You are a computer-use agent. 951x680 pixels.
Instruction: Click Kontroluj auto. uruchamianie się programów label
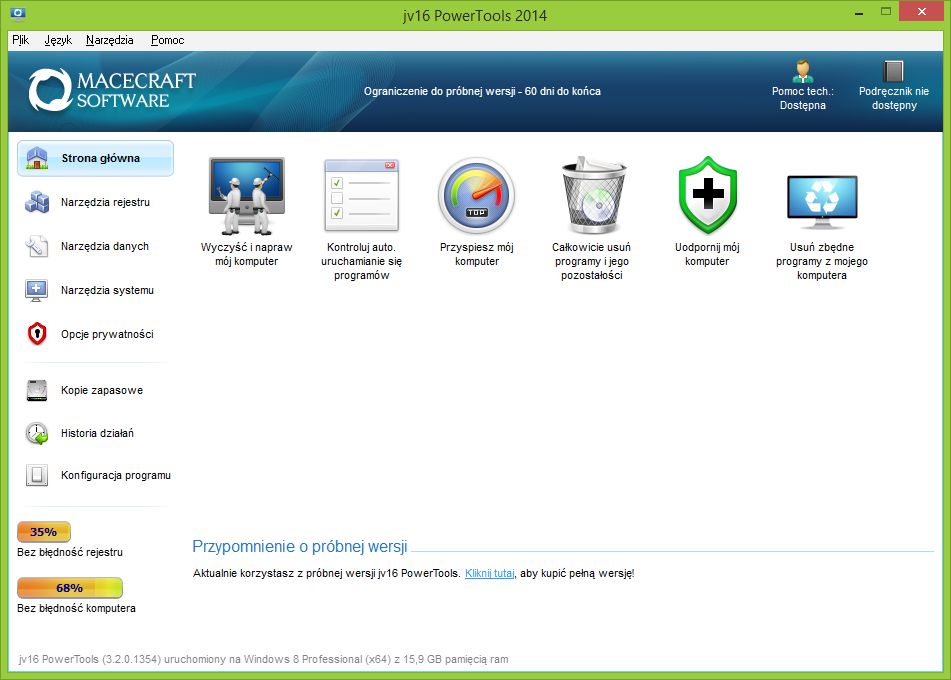(361, 261)
